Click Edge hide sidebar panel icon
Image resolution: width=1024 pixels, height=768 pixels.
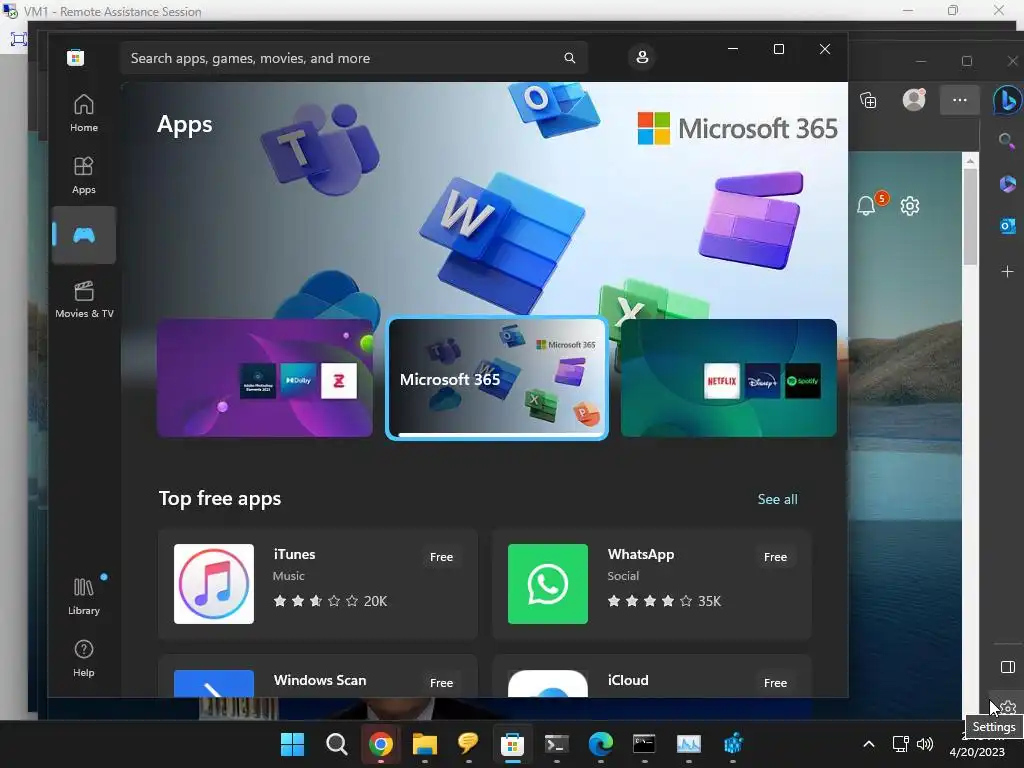(1008, 667)
